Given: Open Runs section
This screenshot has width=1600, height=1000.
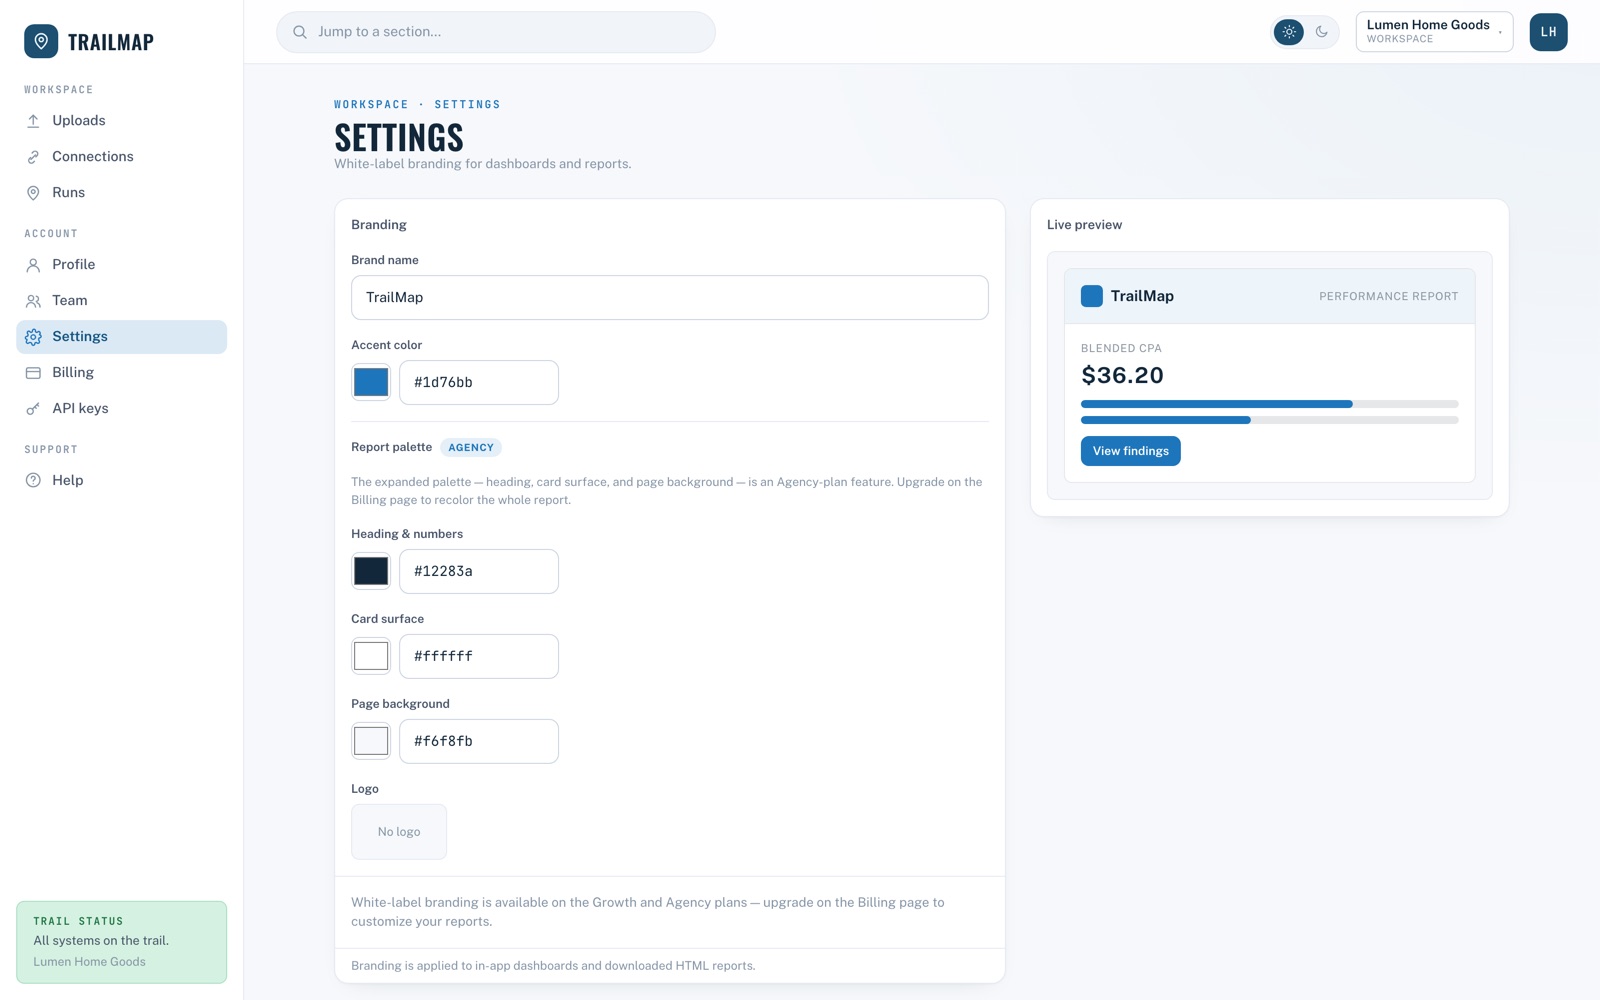Looking at the screenshot, I should click(x=121, y=193).
